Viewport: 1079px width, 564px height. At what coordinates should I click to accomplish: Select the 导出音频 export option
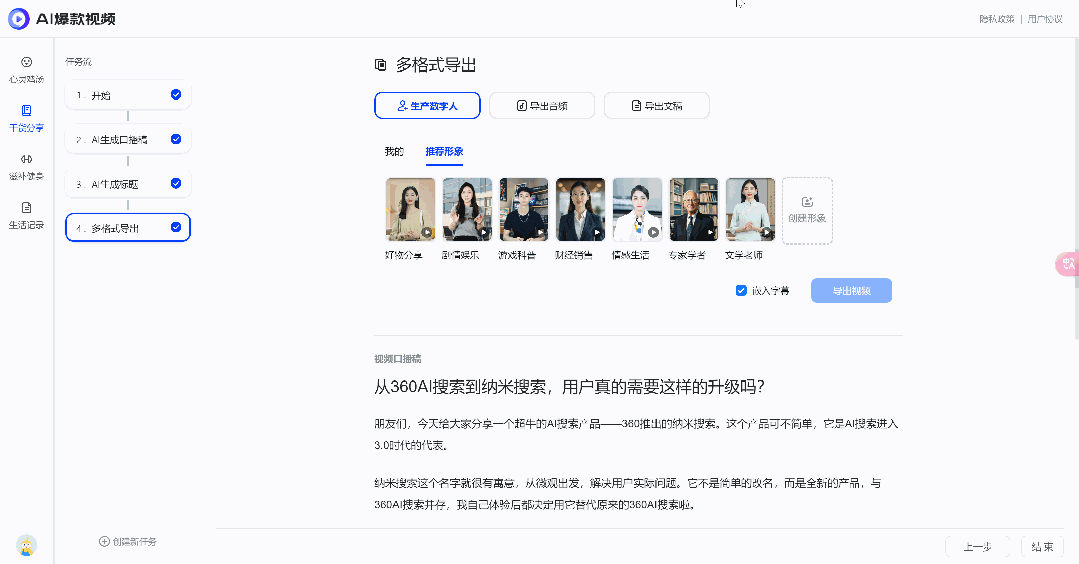tap(542, 105)
